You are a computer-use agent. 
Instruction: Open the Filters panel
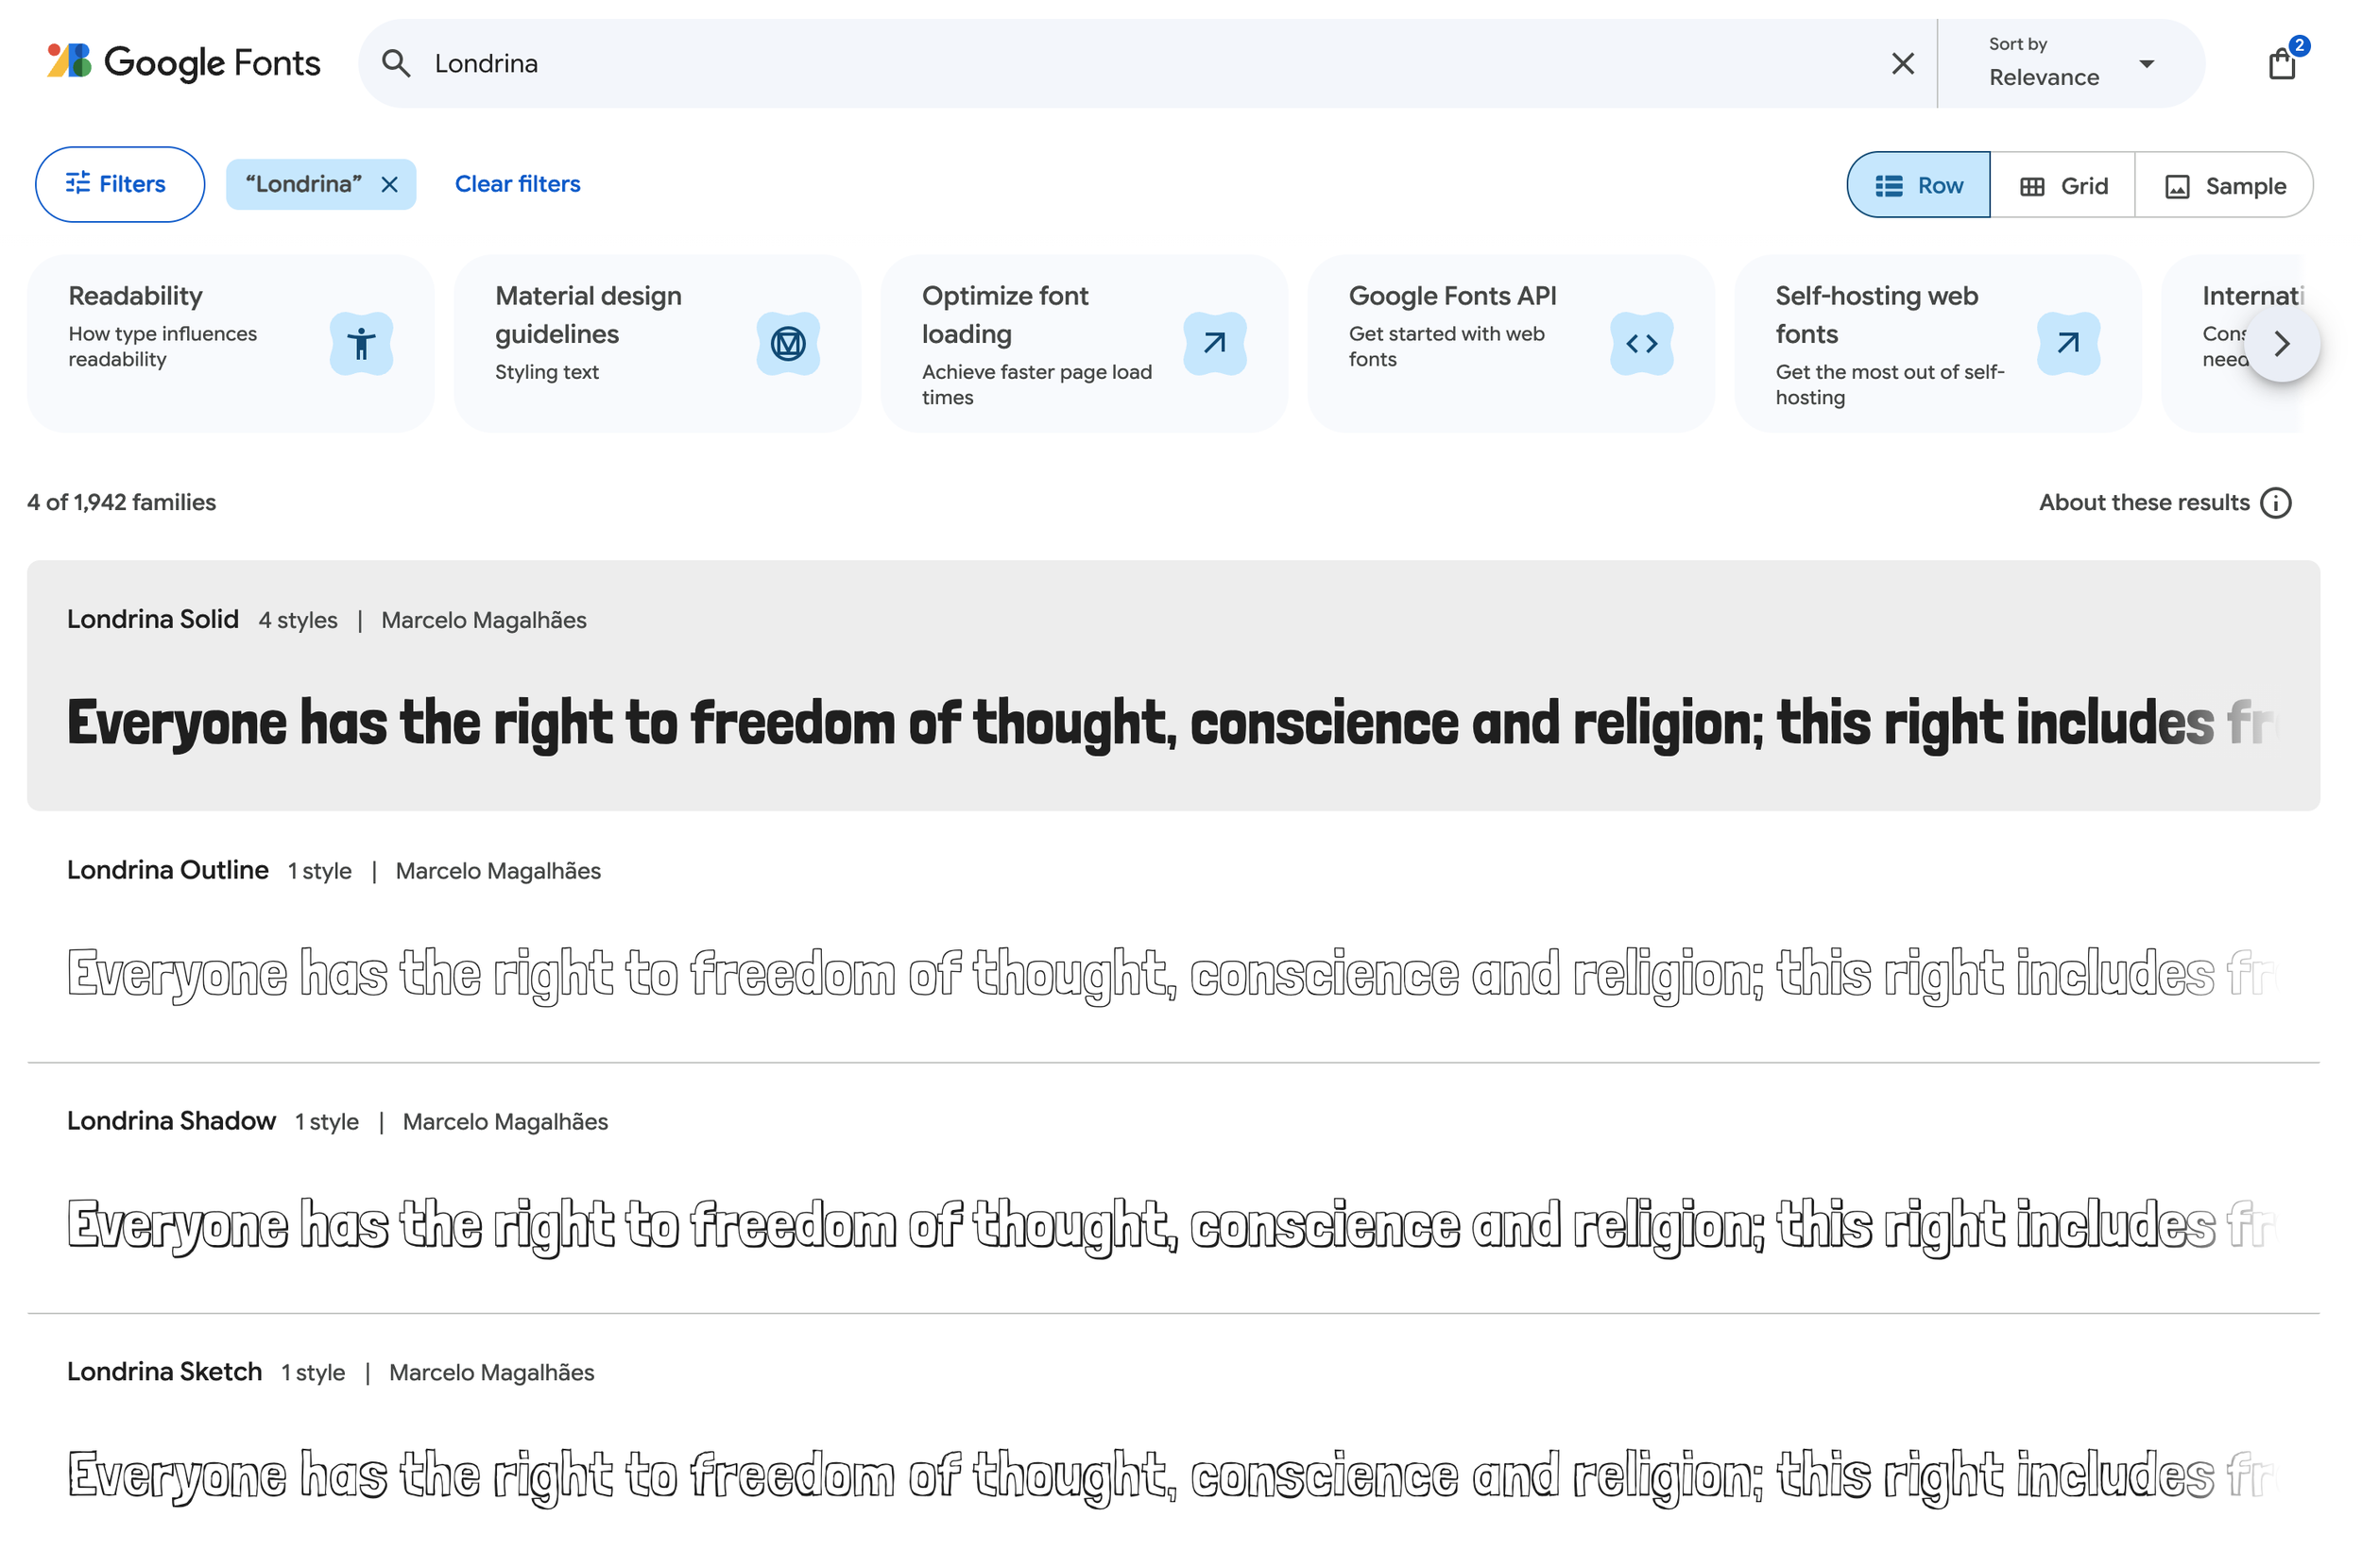click(120, 184)
